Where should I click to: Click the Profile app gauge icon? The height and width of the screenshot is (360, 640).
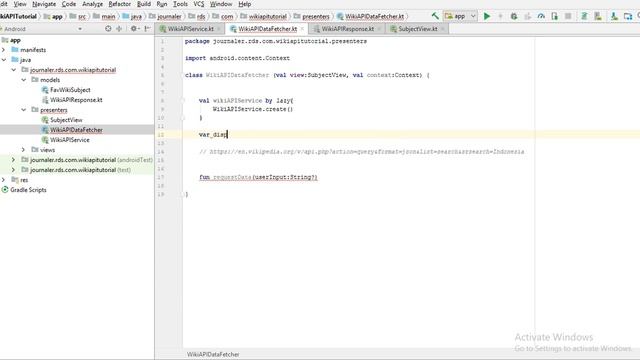pos(541,16)
